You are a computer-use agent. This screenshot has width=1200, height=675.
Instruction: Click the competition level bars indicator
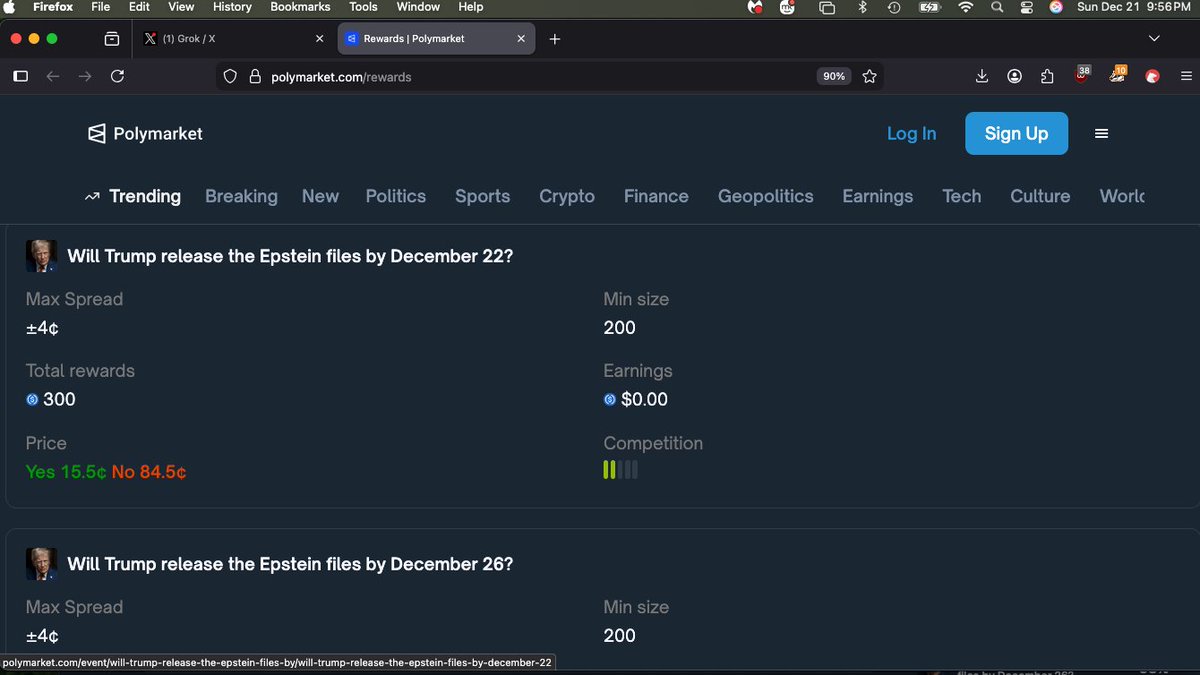pyautogui.click(x=620, y=470)
